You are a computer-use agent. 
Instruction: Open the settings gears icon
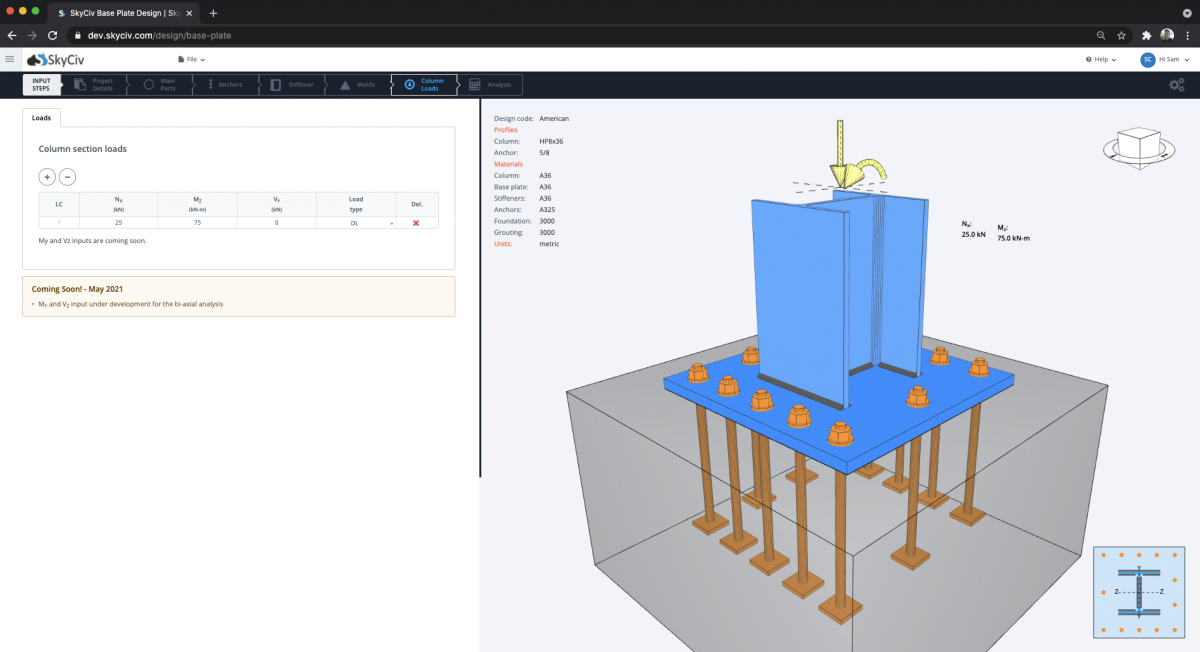[x=1177, y=85]
